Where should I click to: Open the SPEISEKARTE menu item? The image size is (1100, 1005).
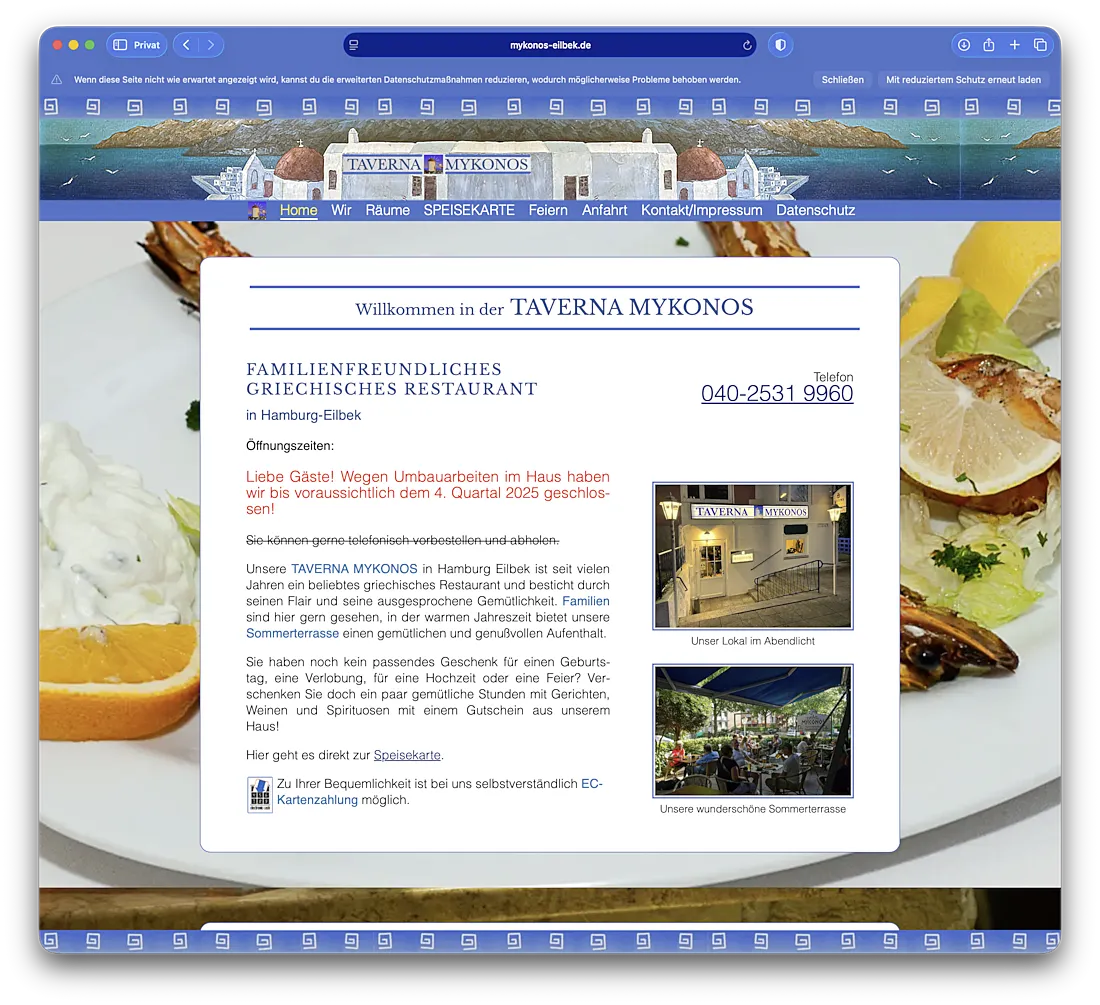click(469, 210)
